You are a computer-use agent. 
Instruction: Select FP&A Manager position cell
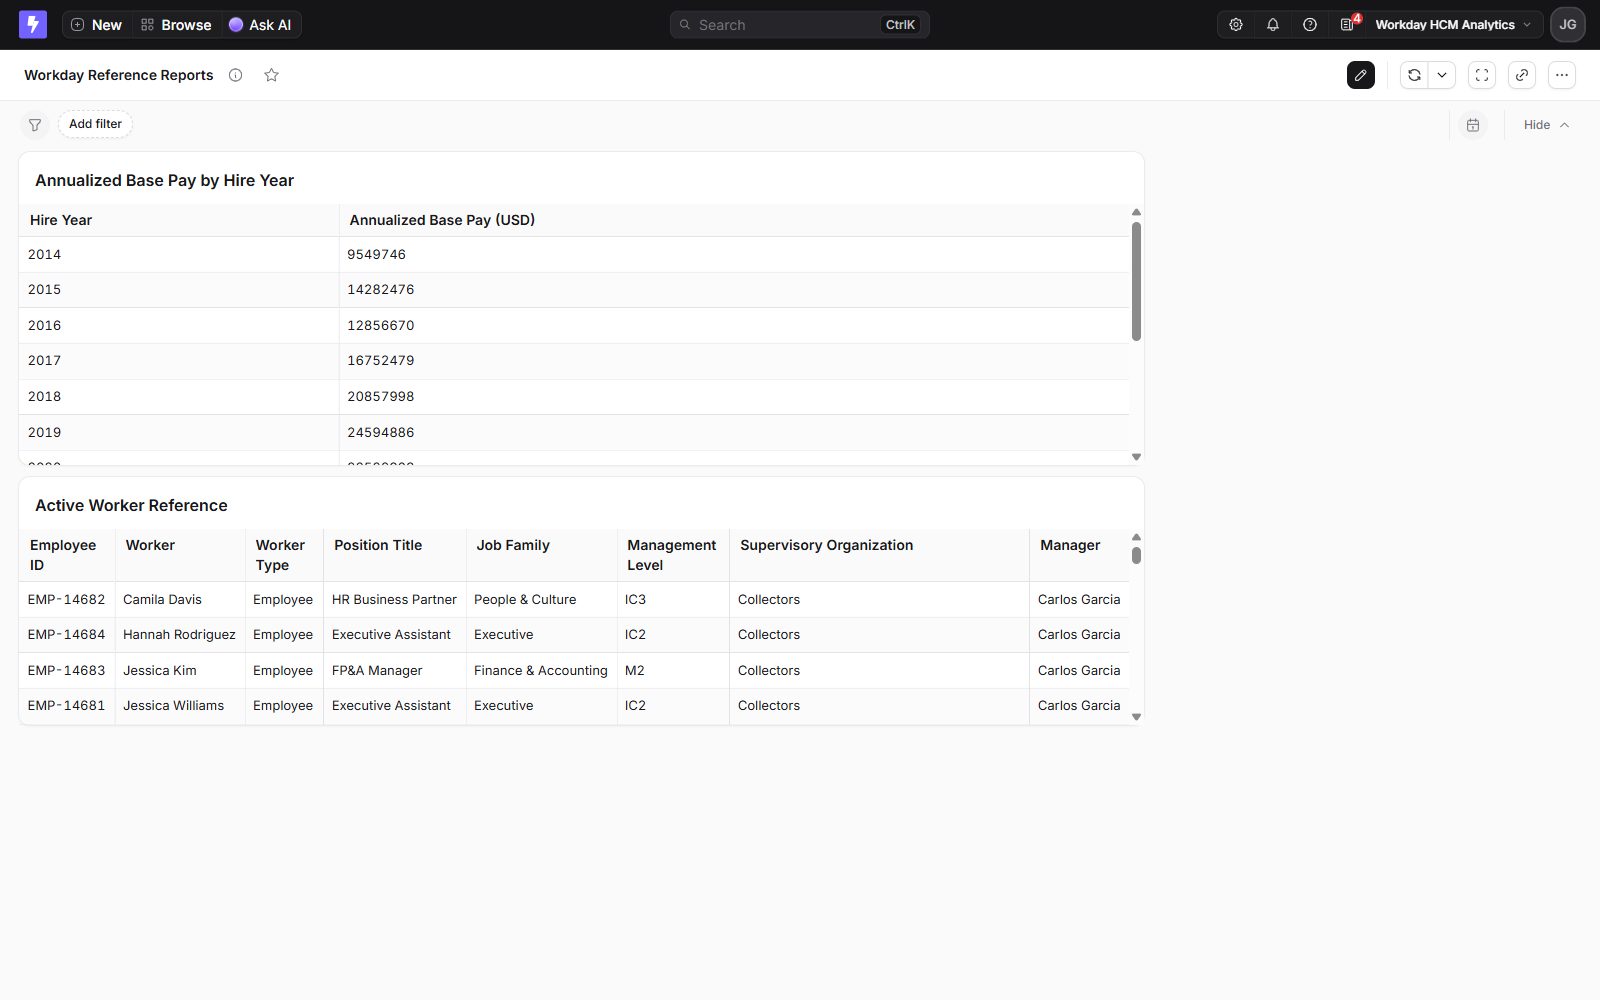[395, 670]
